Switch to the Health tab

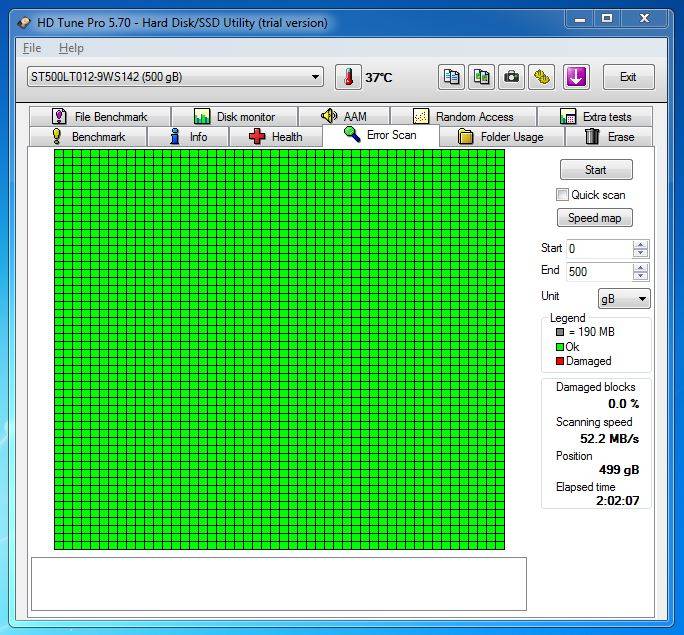(276, 137)
